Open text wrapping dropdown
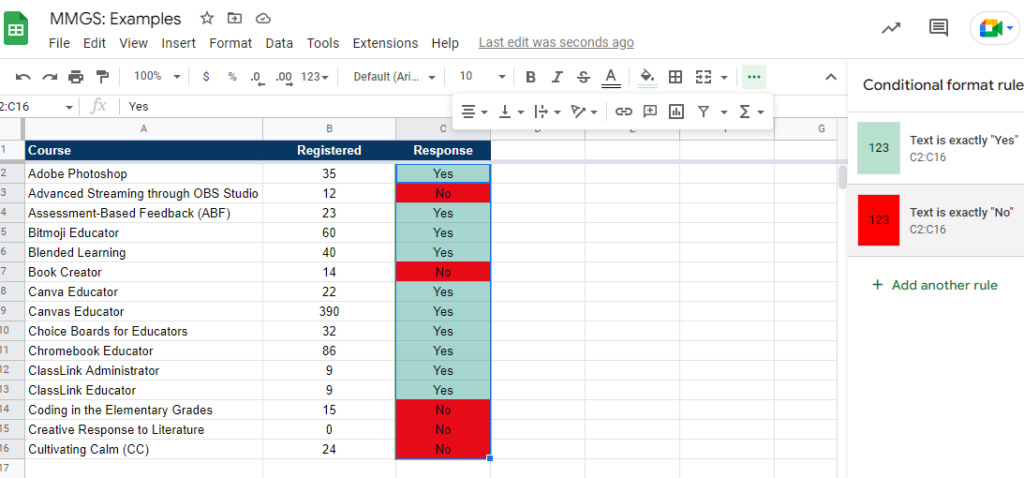Screen dimensions: 1024x478 (x=547, y=112)
